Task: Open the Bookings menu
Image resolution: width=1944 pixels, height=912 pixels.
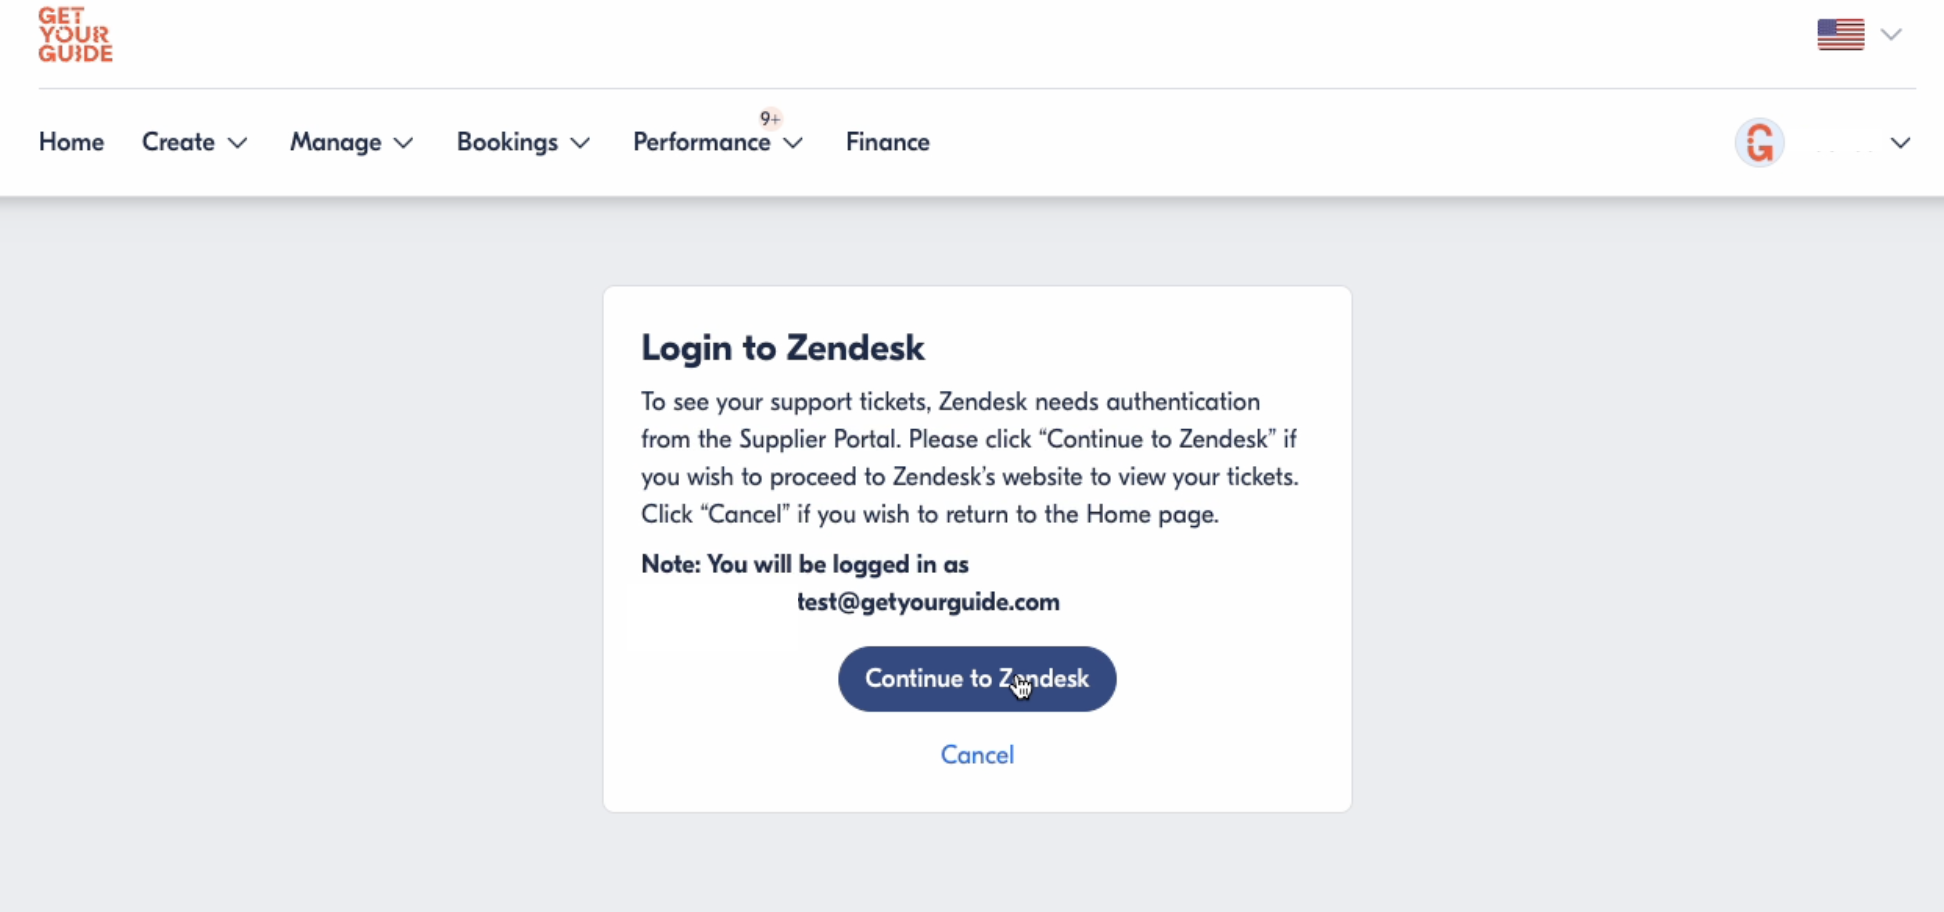Action: coord(507,142)
